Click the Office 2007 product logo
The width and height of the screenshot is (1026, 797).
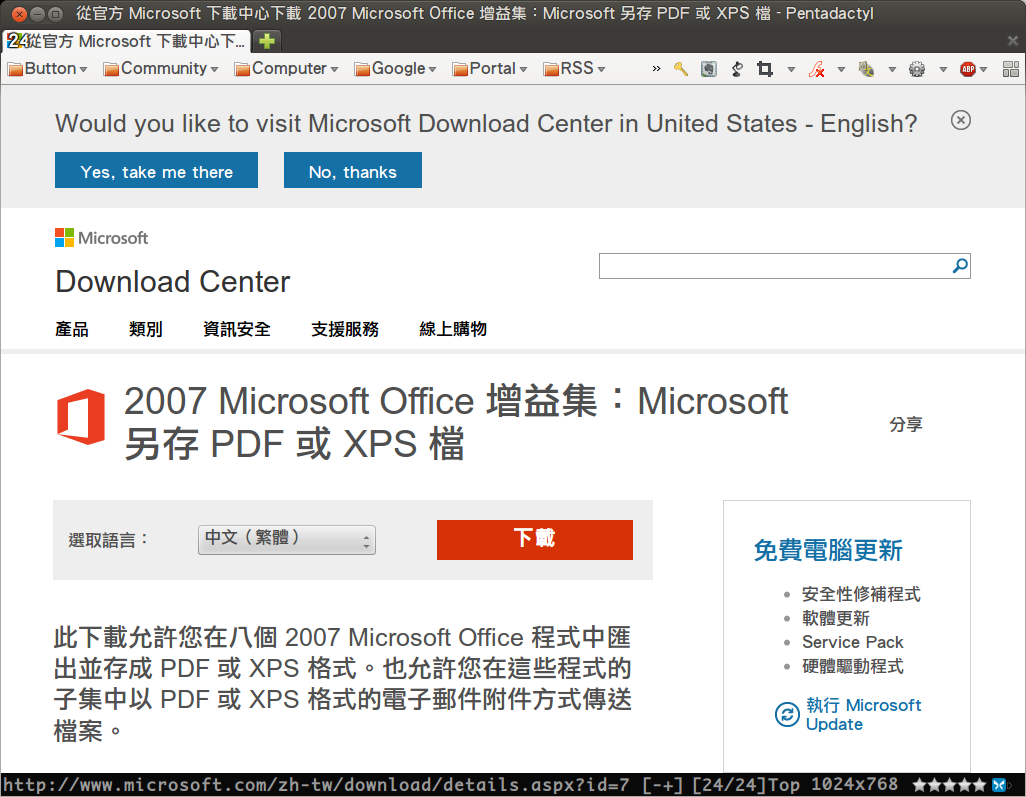(x=81, y=418)
